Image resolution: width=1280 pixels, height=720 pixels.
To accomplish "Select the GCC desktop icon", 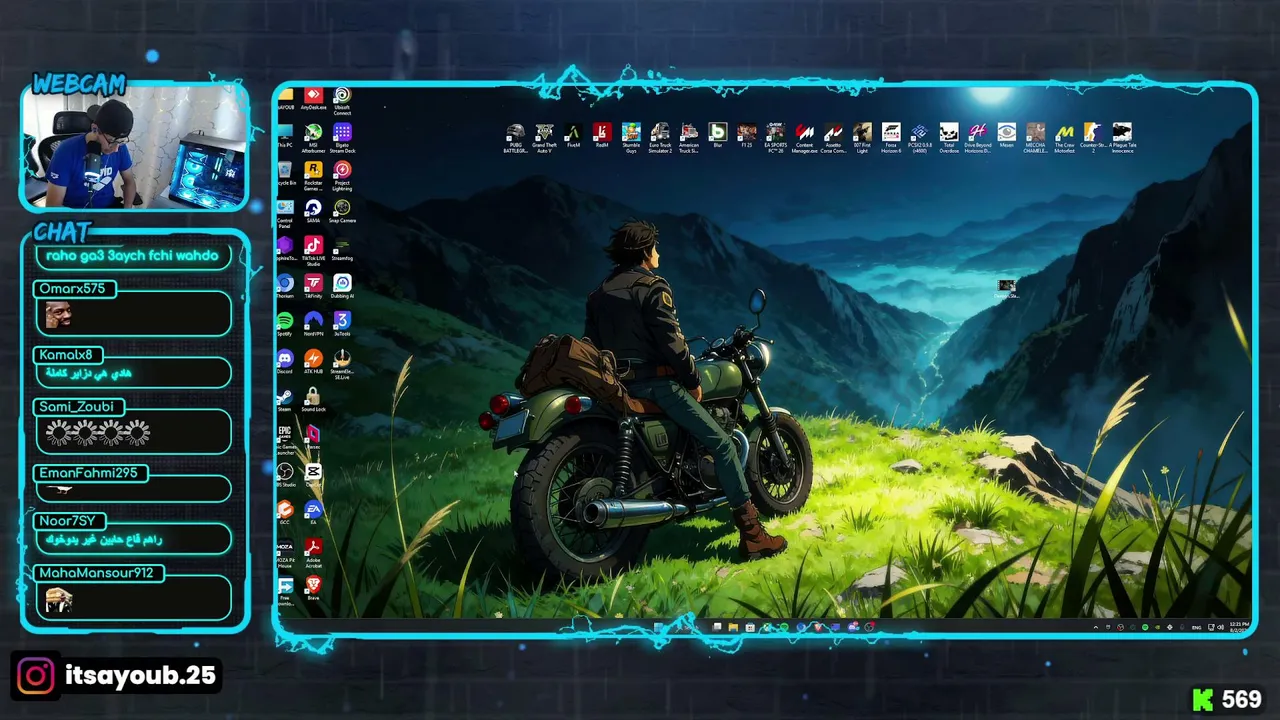I will [285, 513].
